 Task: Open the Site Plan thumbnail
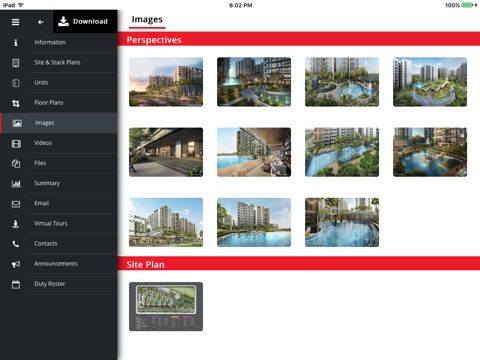click(166, 307)
